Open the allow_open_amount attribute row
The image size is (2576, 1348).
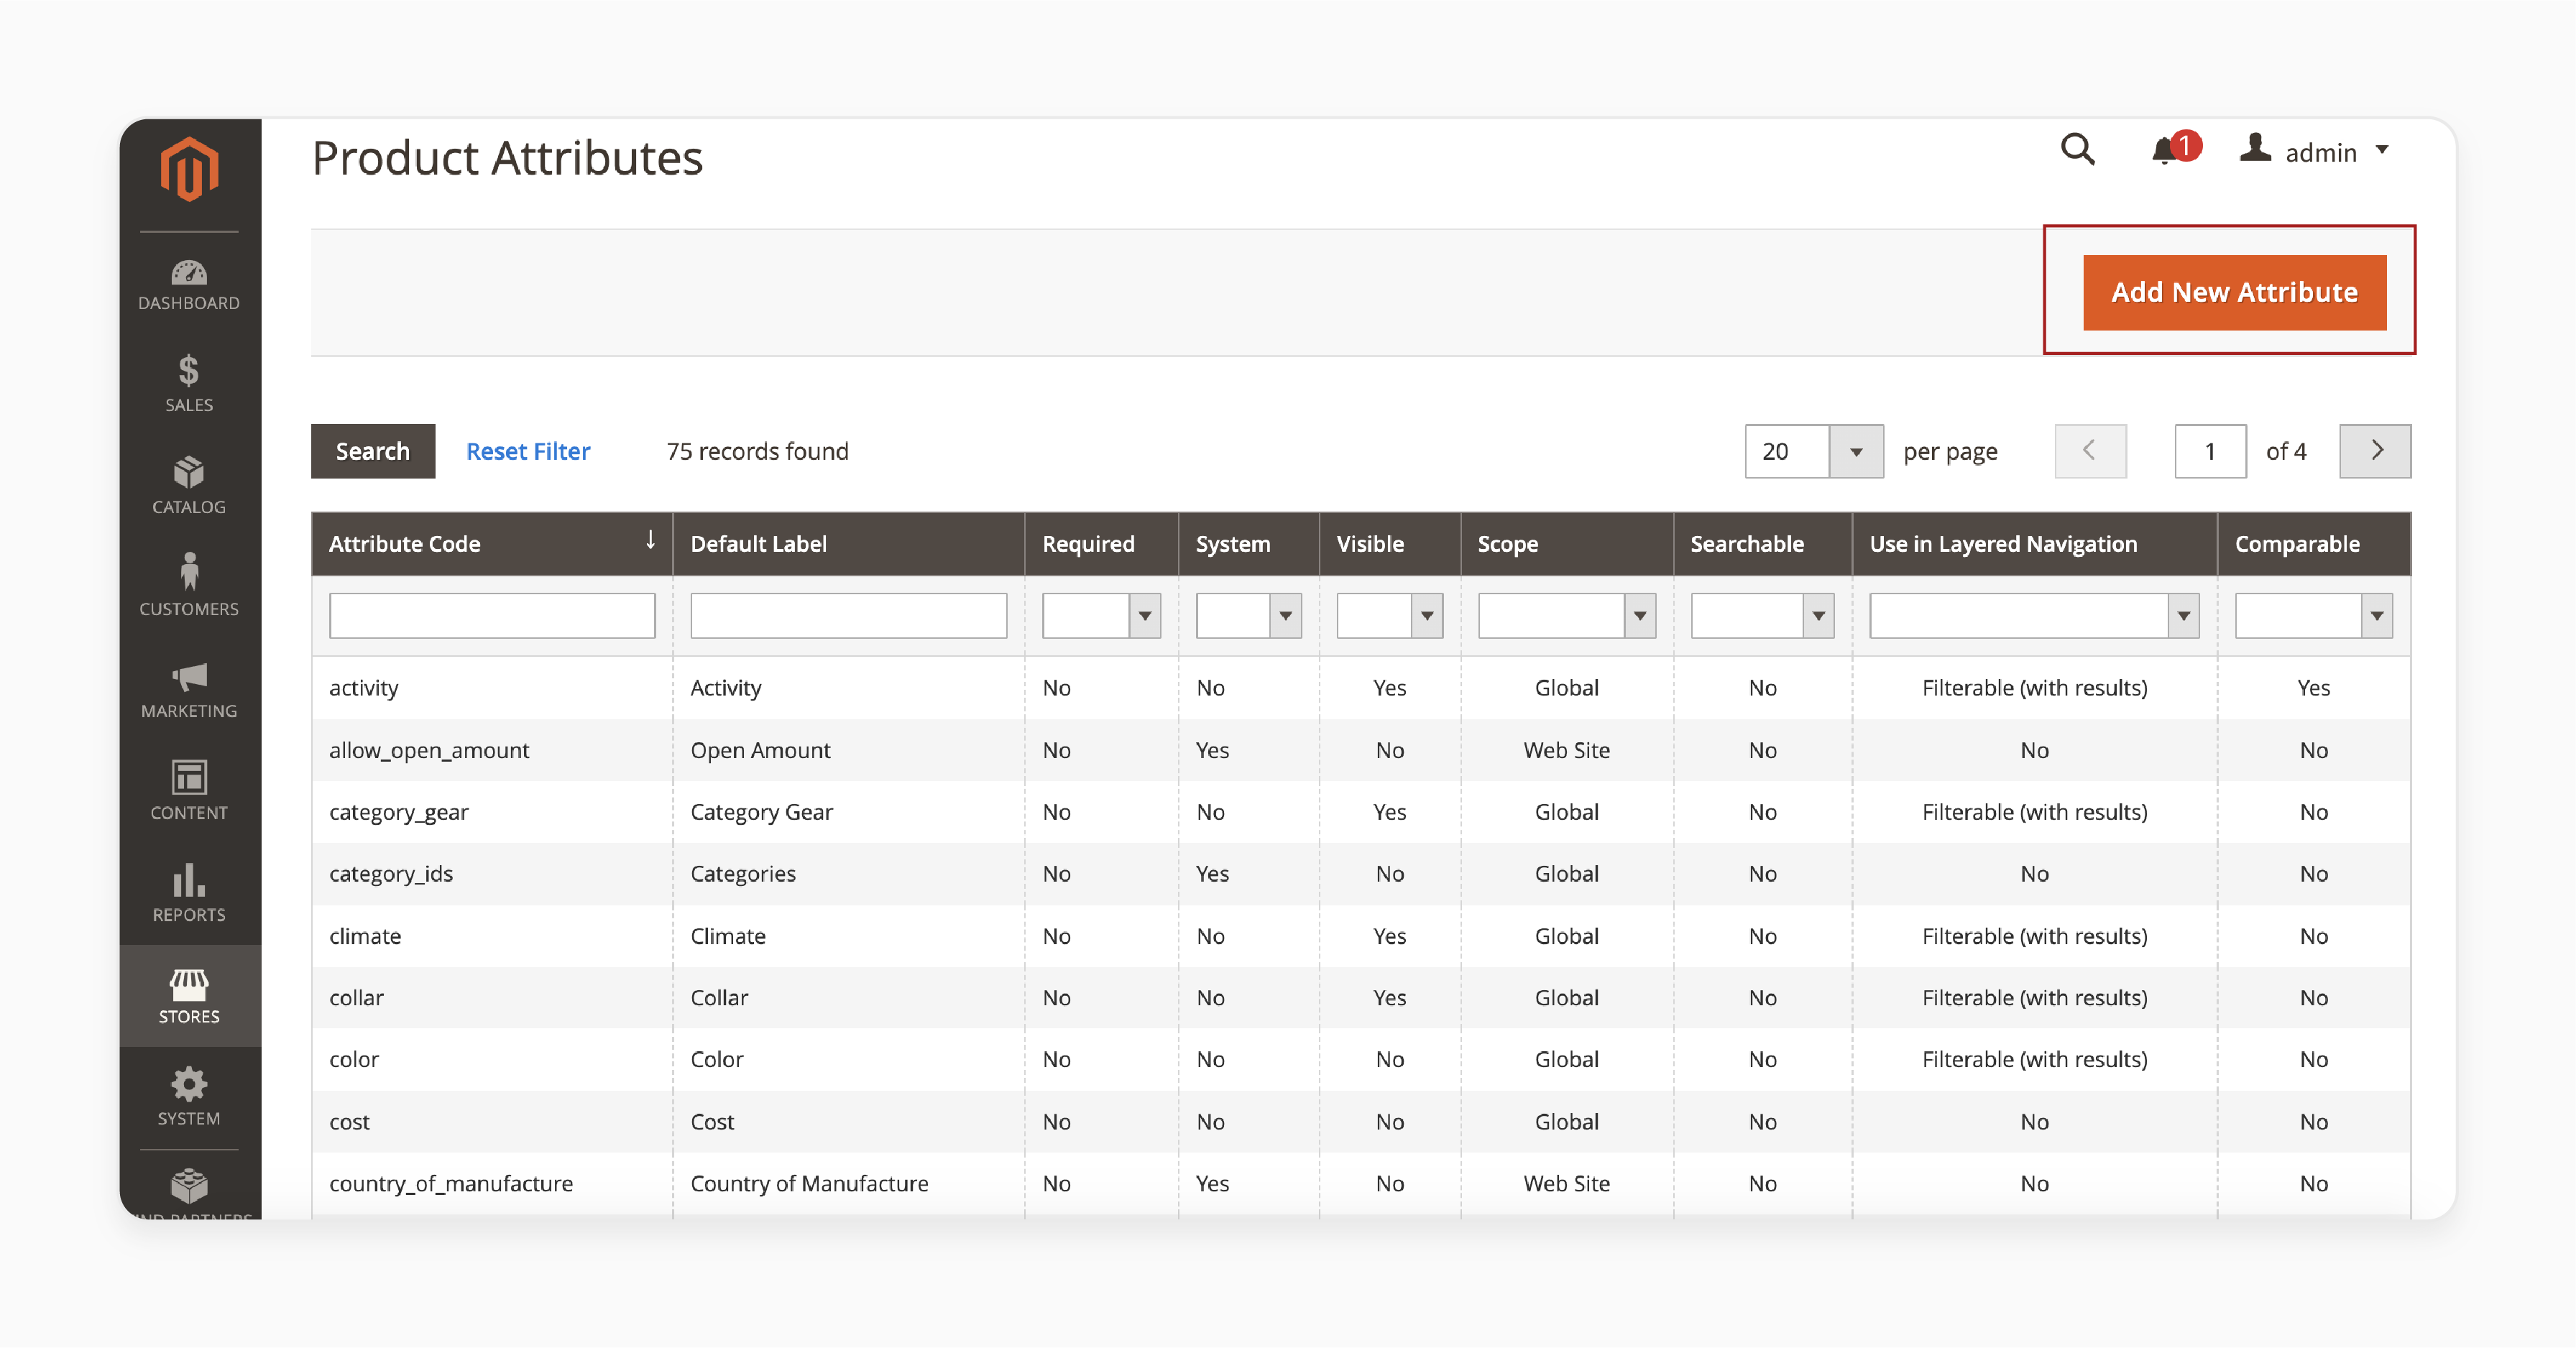[1361, 750]
